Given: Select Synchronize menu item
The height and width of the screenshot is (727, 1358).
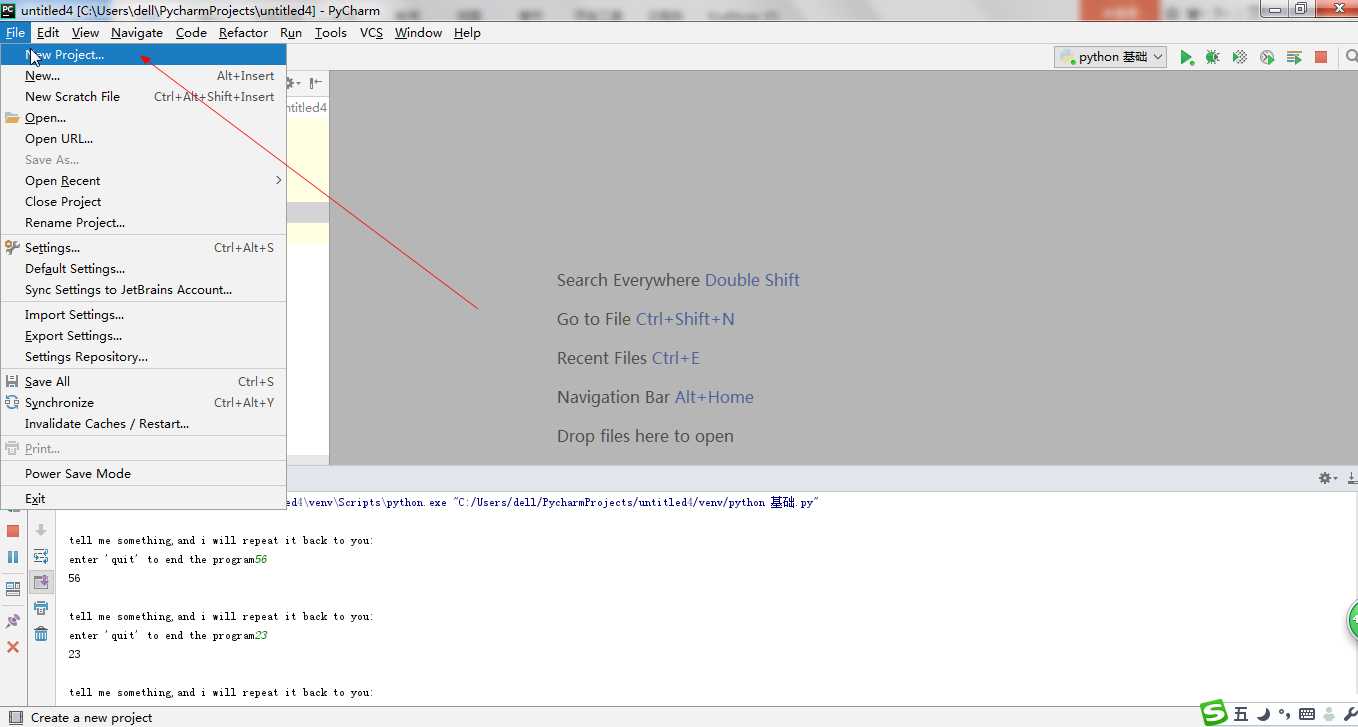Looking at the screenshot, I should tap(143, 403).
